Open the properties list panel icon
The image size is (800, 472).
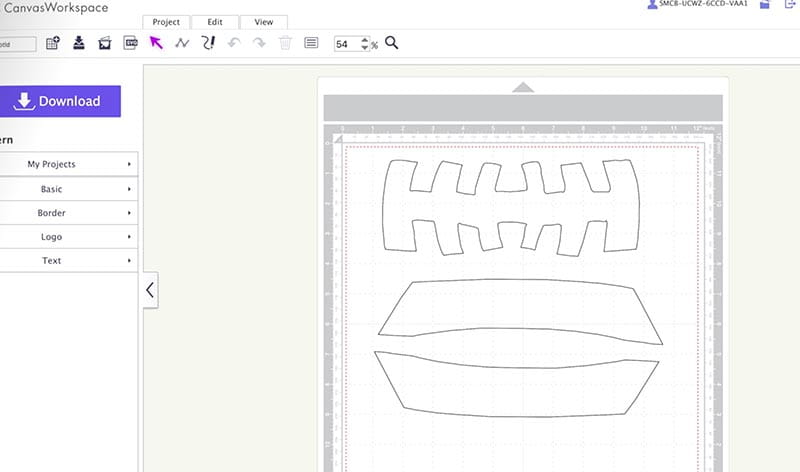tap(311, 43)
